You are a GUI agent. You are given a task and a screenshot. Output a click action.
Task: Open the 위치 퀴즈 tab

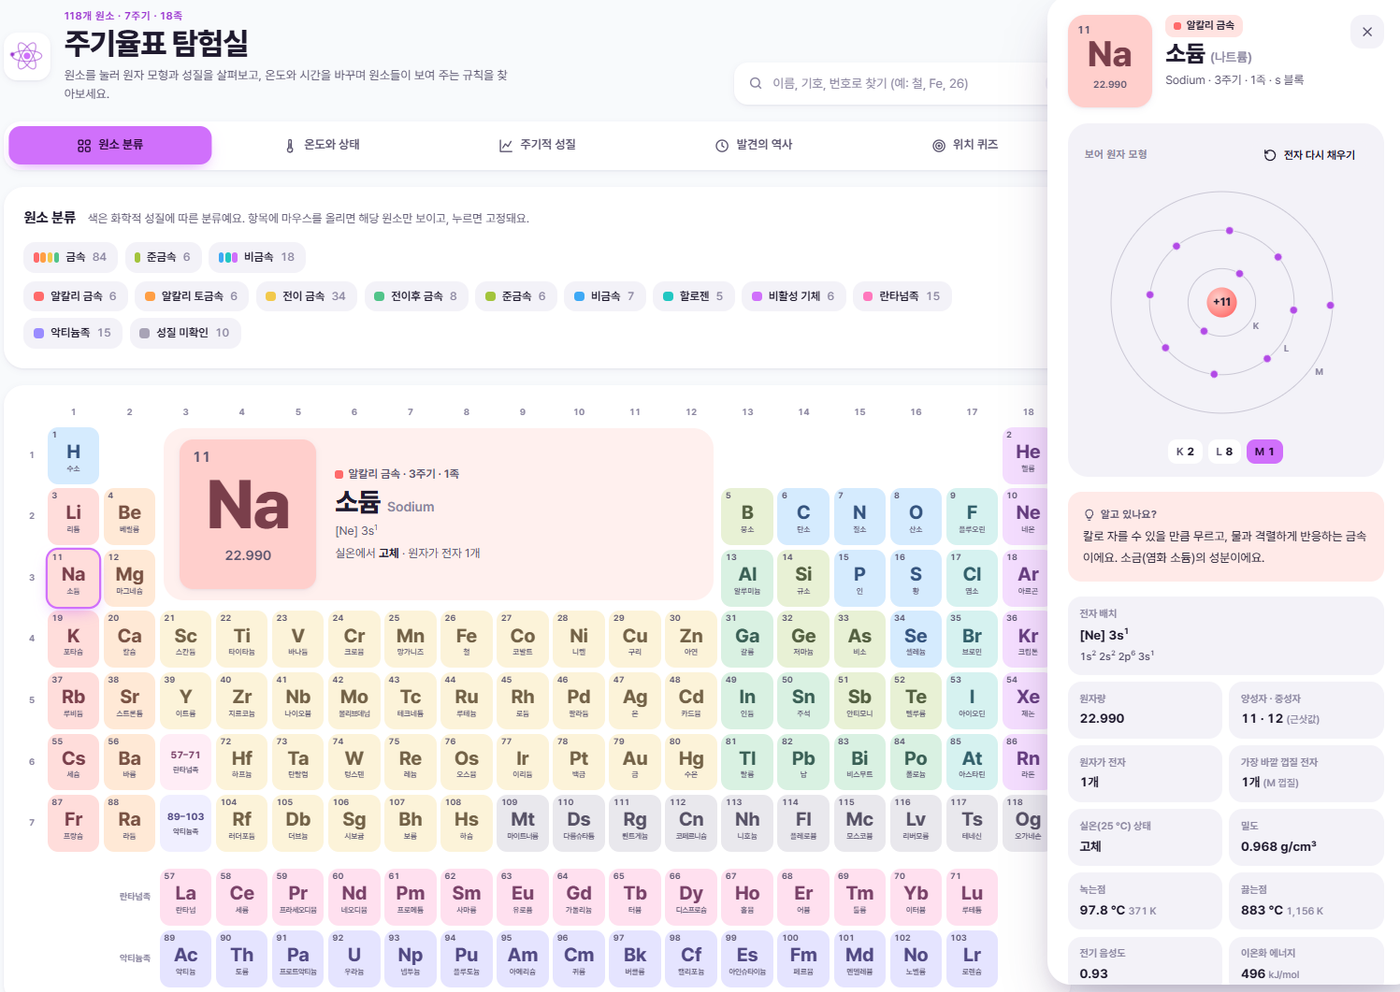965,145
